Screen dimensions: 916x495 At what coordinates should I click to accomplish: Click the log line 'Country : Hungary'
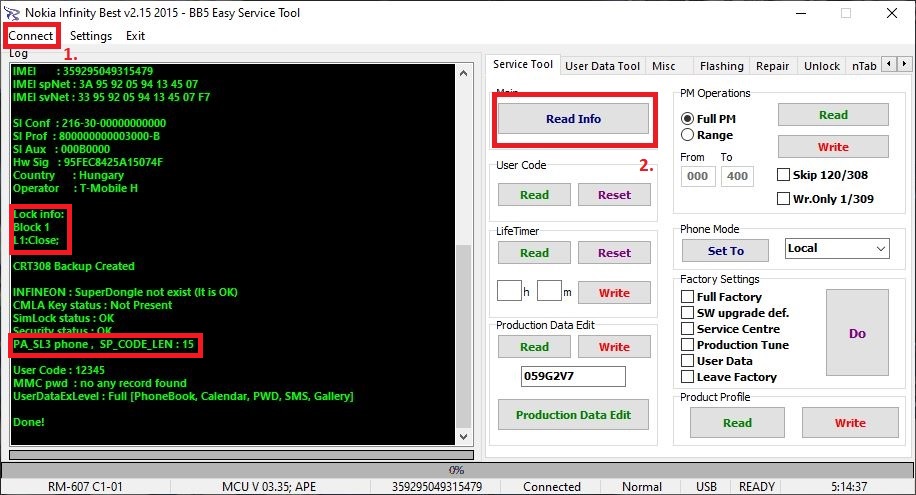coord(68,175)
